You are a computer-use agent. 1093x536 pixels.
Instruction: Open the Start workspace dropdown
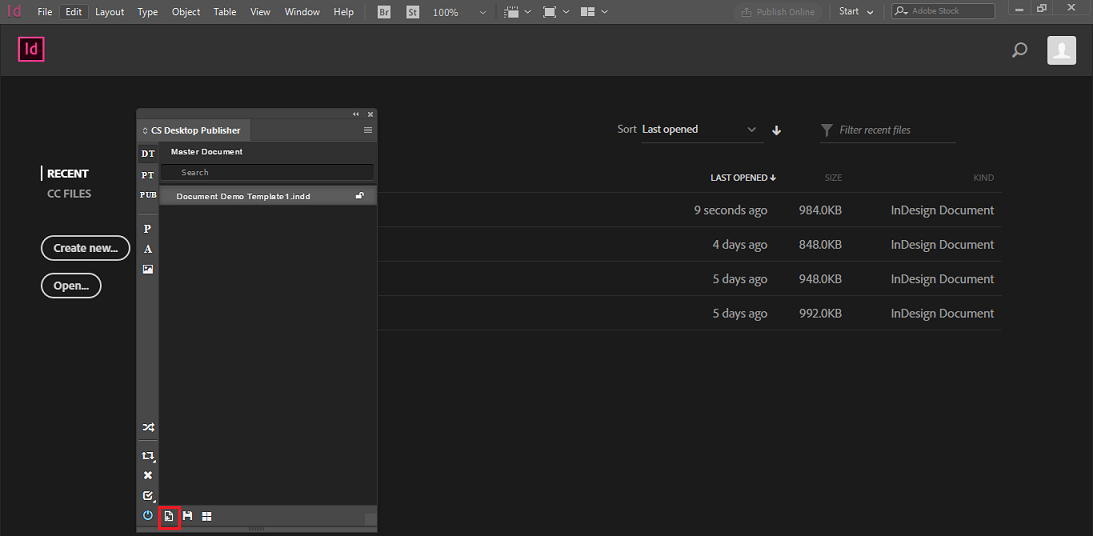(x=856, y=12)
